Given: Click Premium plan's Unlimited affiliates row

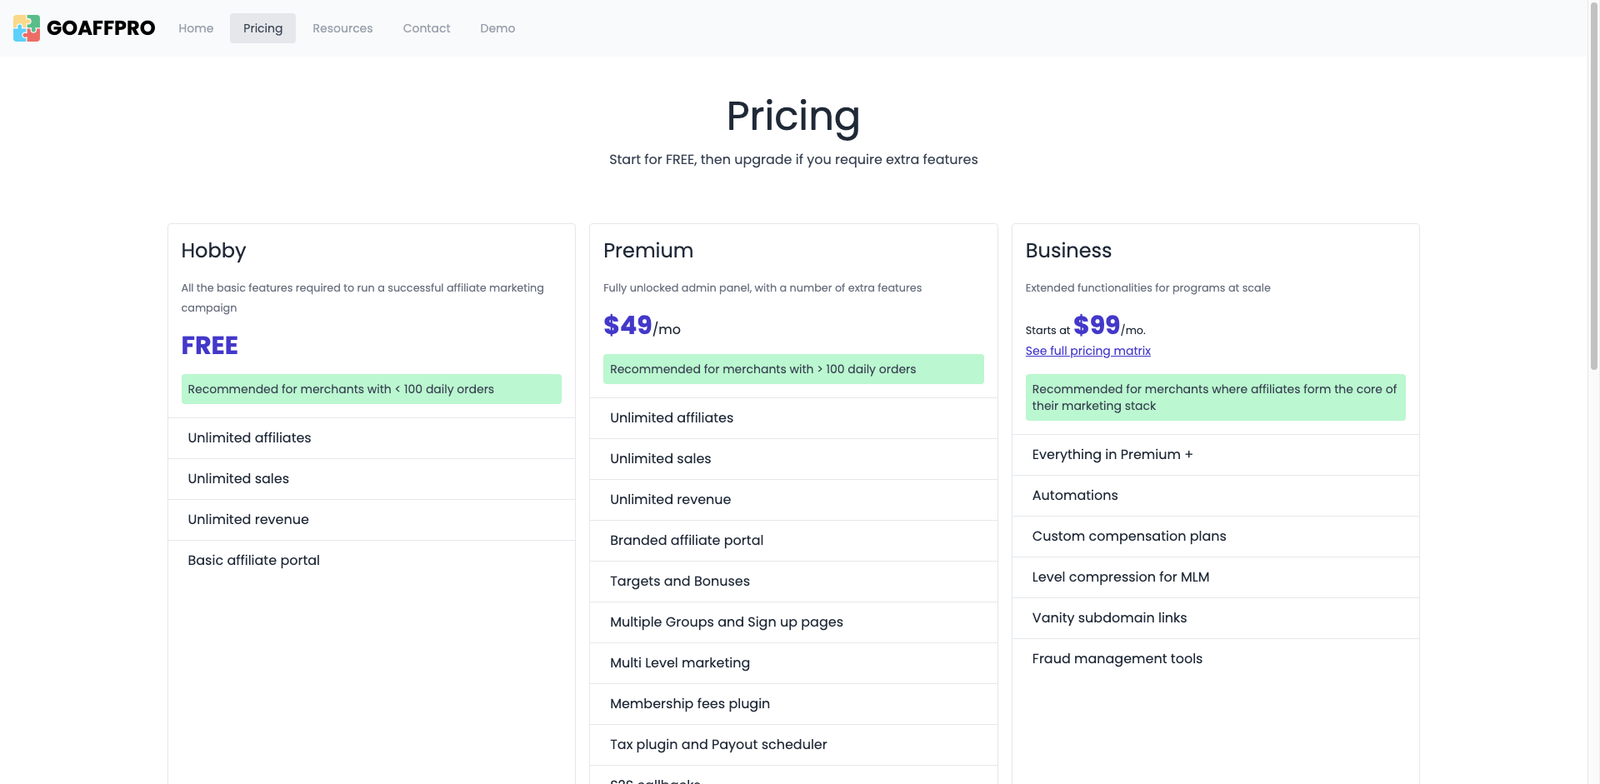Looking at the screenshot, I should [x=793, y=418].
